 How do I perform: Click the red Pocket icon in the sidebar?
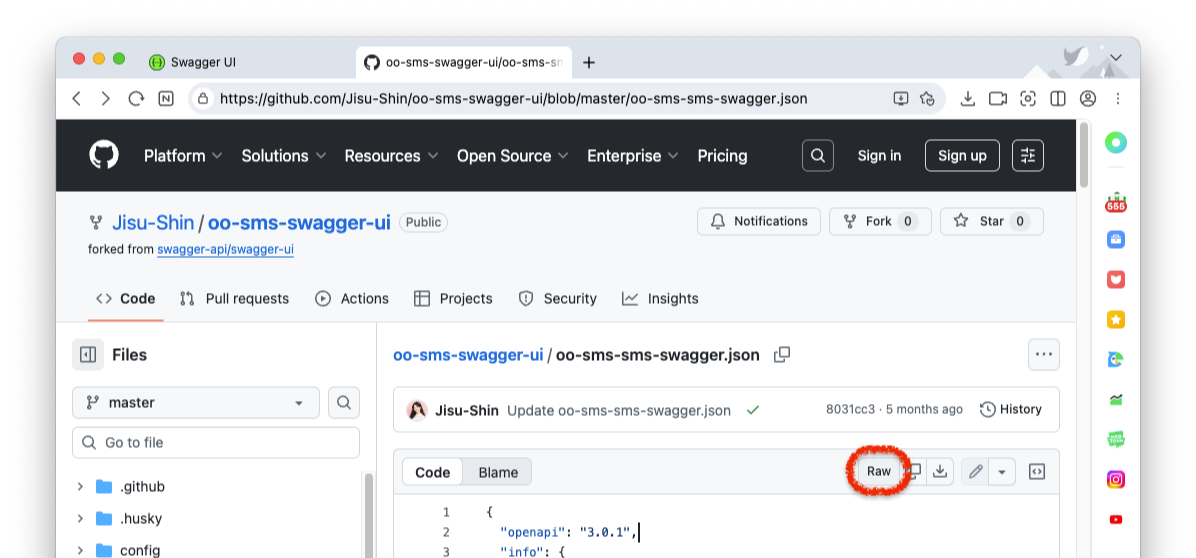point(1116,279)
